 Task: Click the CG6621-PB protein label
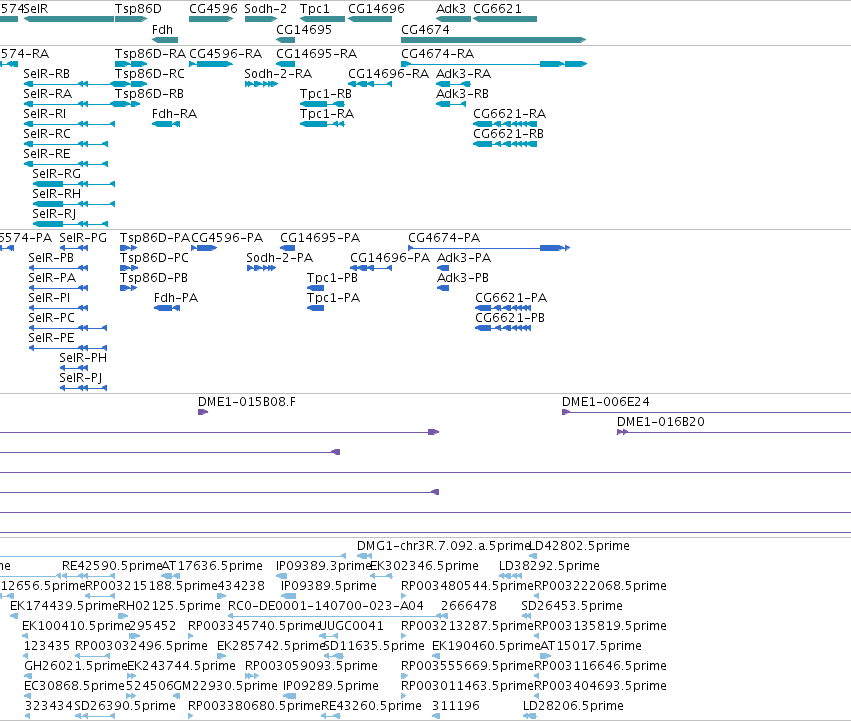(x=510, y=318)
